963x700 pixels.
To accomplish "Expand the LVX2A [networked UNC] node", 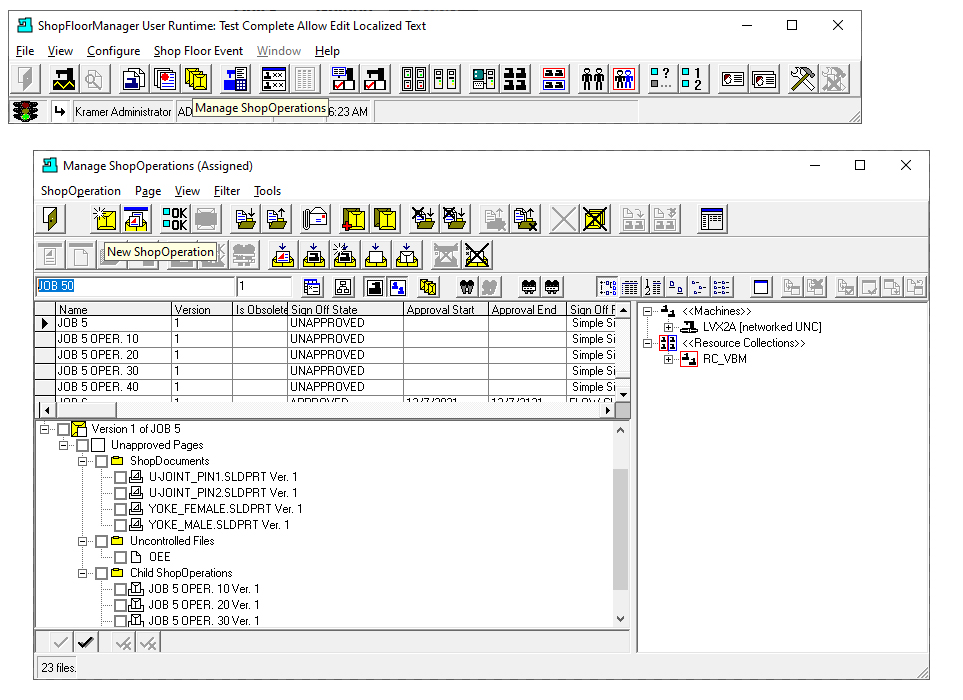I will pos(668,327).
